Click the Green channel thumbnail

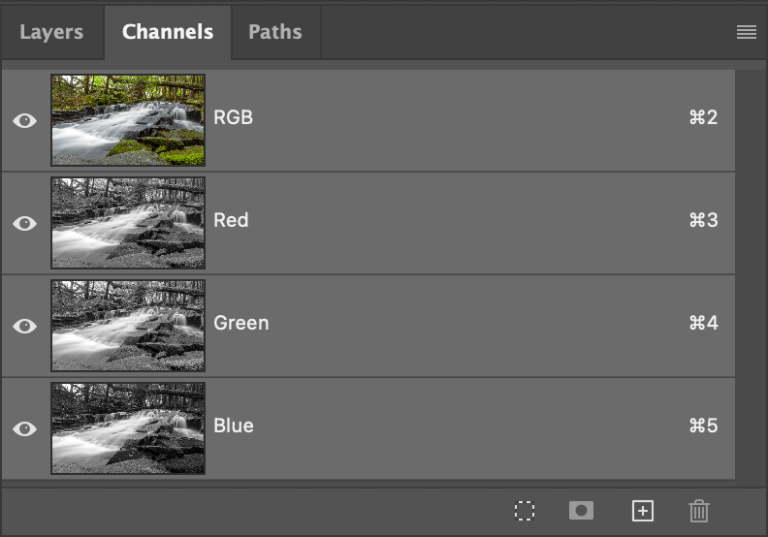pos(128,326)
